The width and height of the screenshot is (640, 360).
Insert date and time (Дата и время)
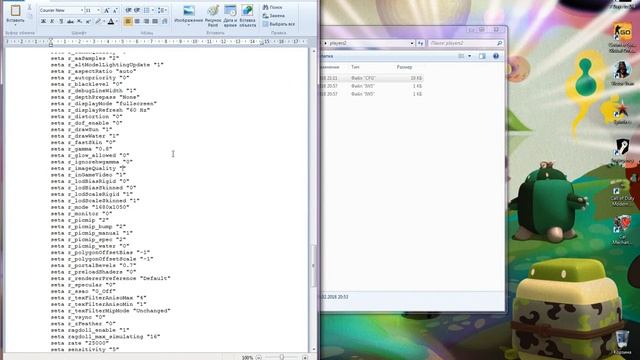[x=230, y=16]
